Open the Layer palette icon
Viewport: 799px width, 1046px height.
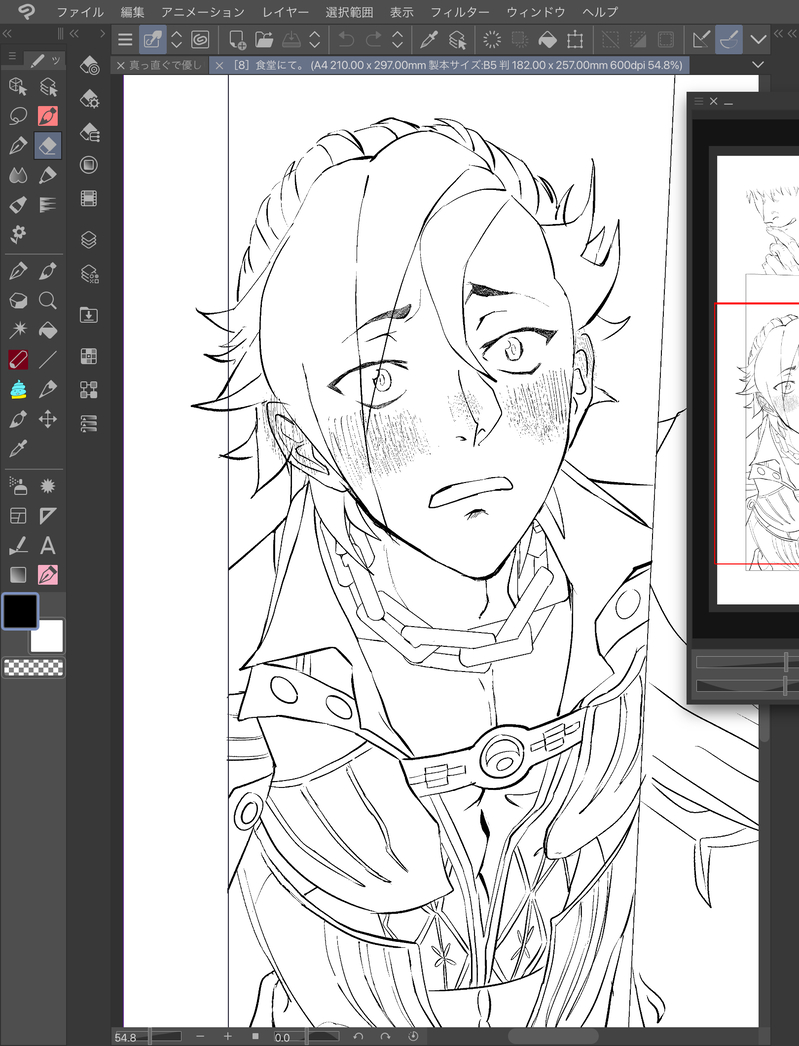click(89, 239)
